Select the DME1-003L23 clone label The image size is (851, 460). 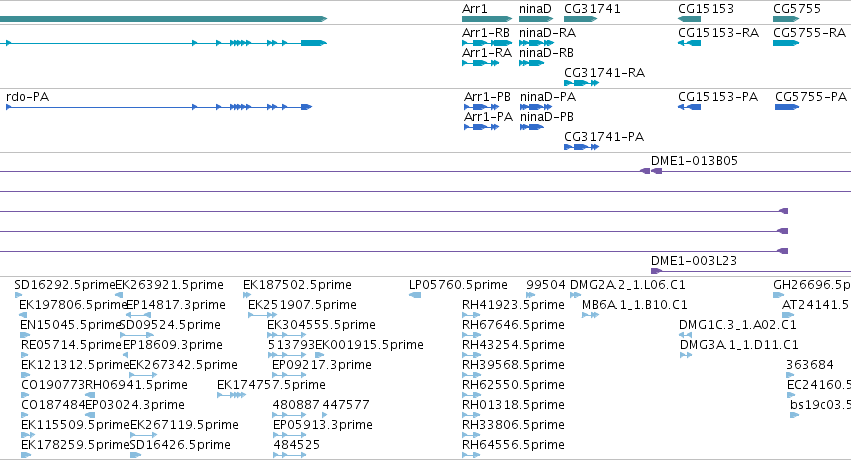tap(694, 260)
